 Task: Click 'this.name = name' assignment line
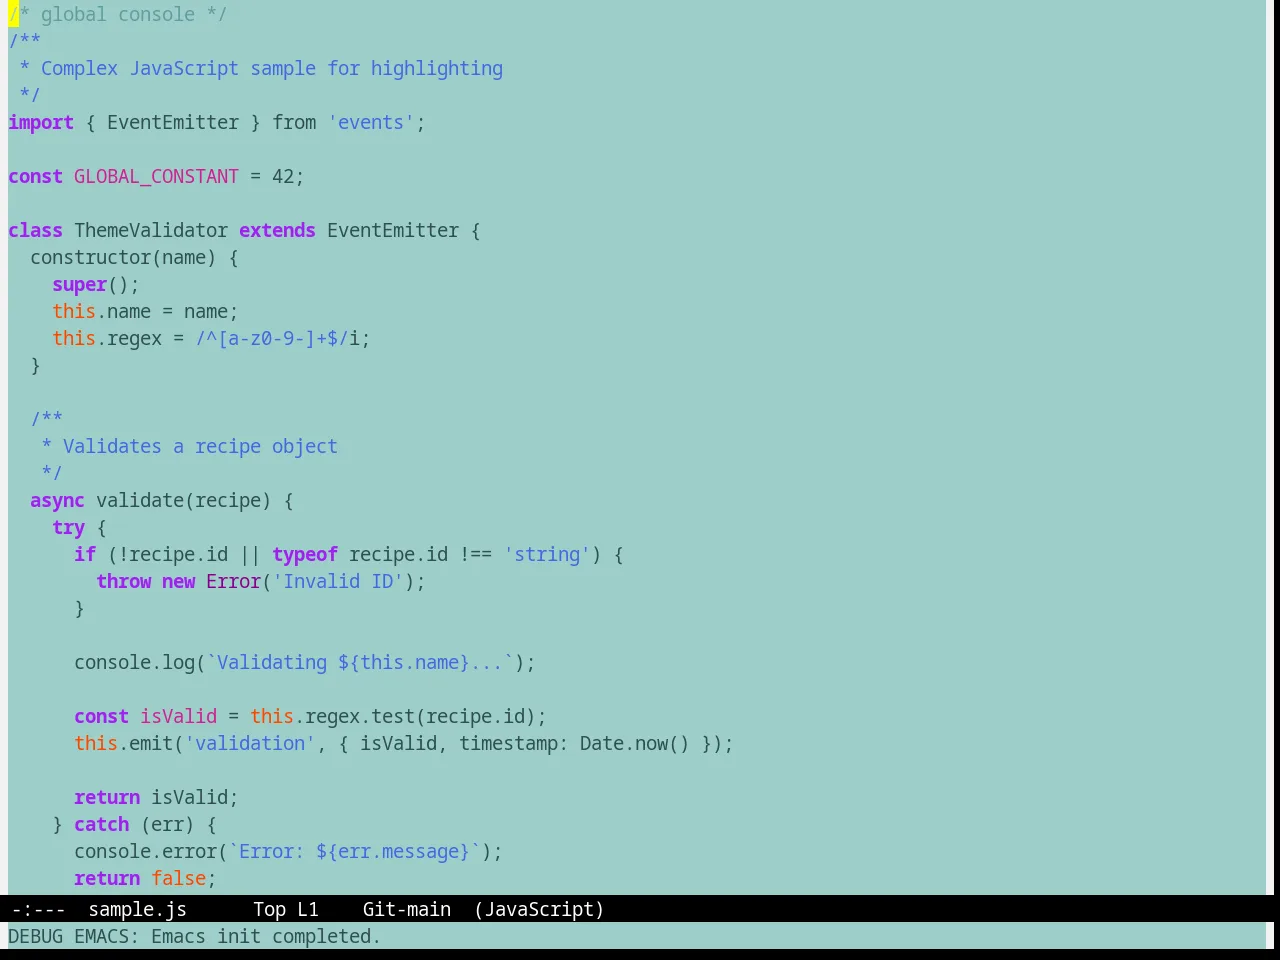(x=145, y=311)
